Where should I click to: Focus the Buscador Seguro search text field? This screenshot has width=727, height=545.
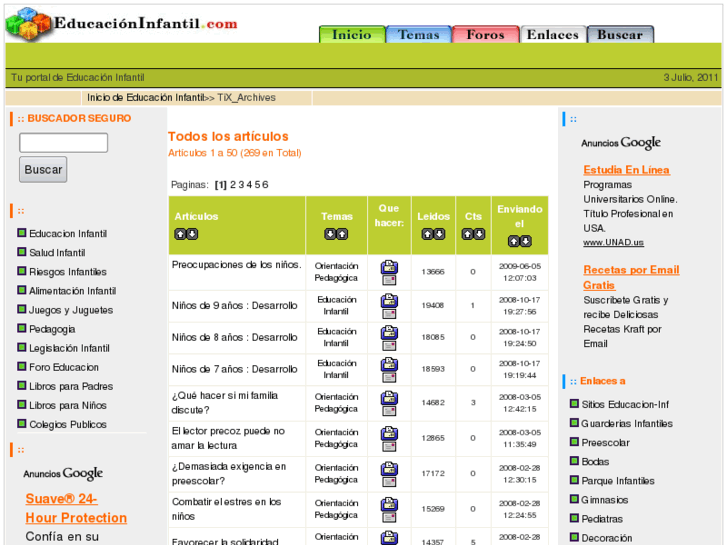[64, 142]
